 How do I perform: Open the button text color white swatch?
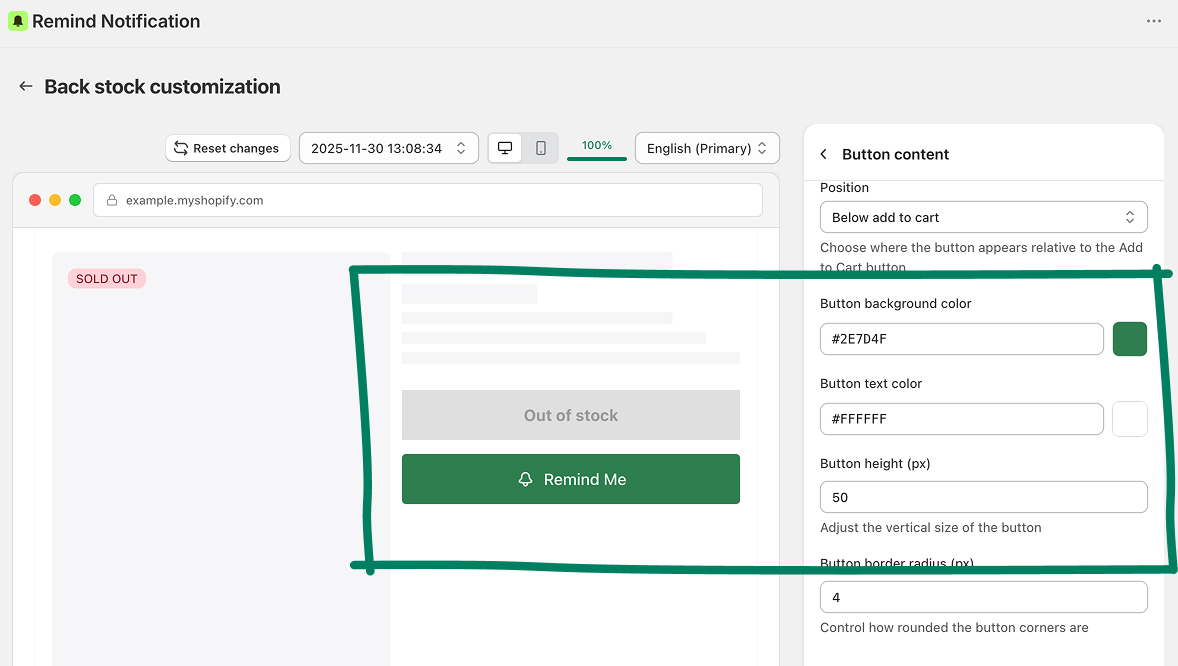click(x=1129, y=419)
